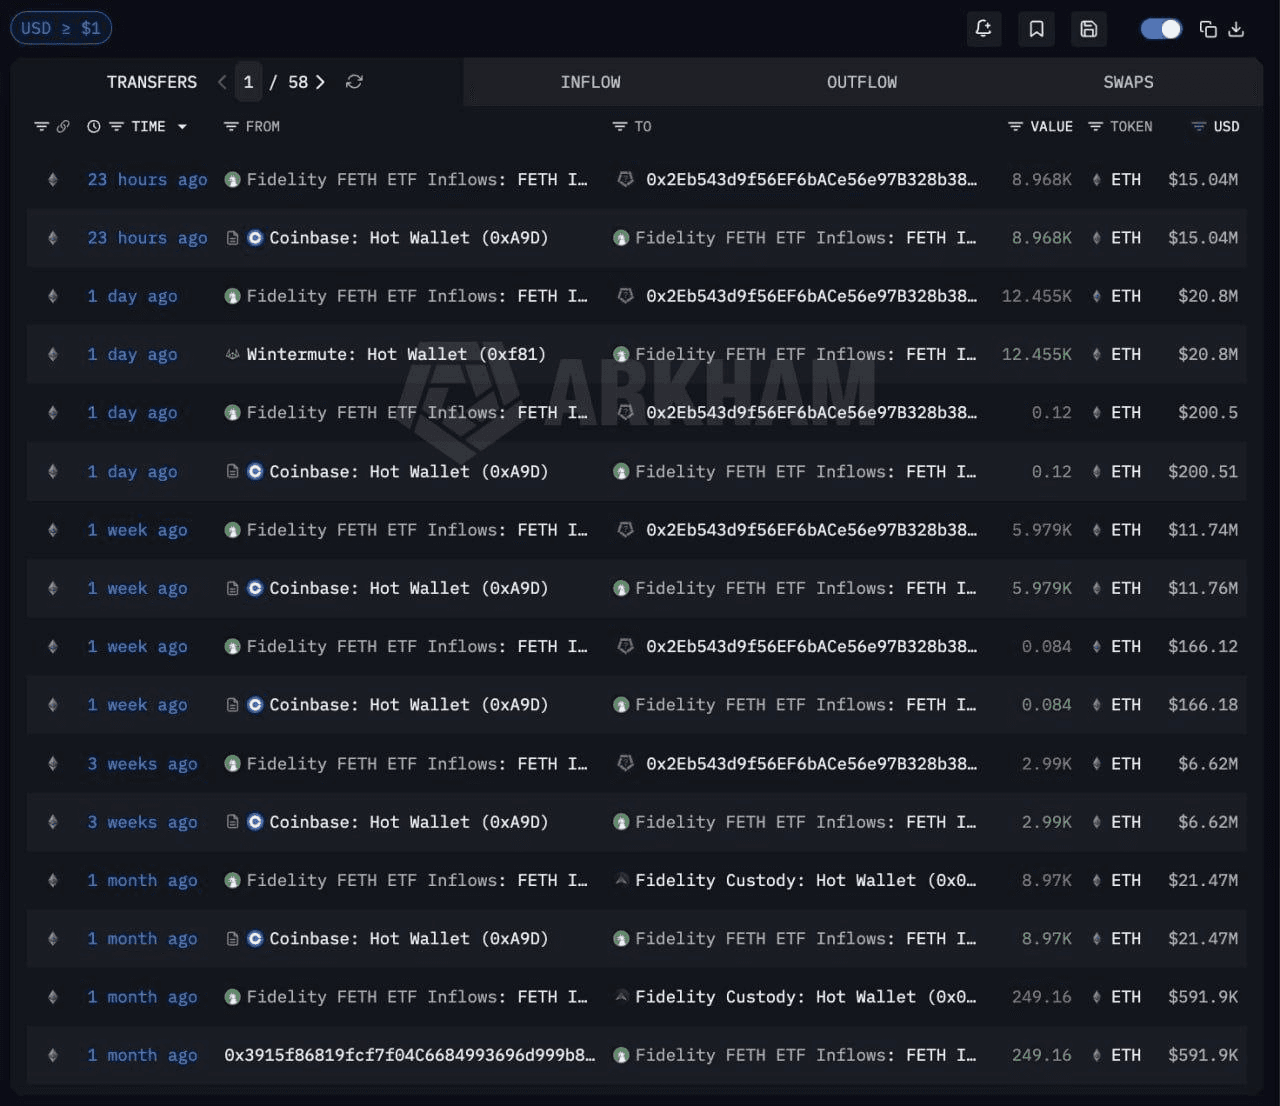Screen dimensions: 1280x1106
Task: Click the page number 1 field
Action: click(249, 82)
